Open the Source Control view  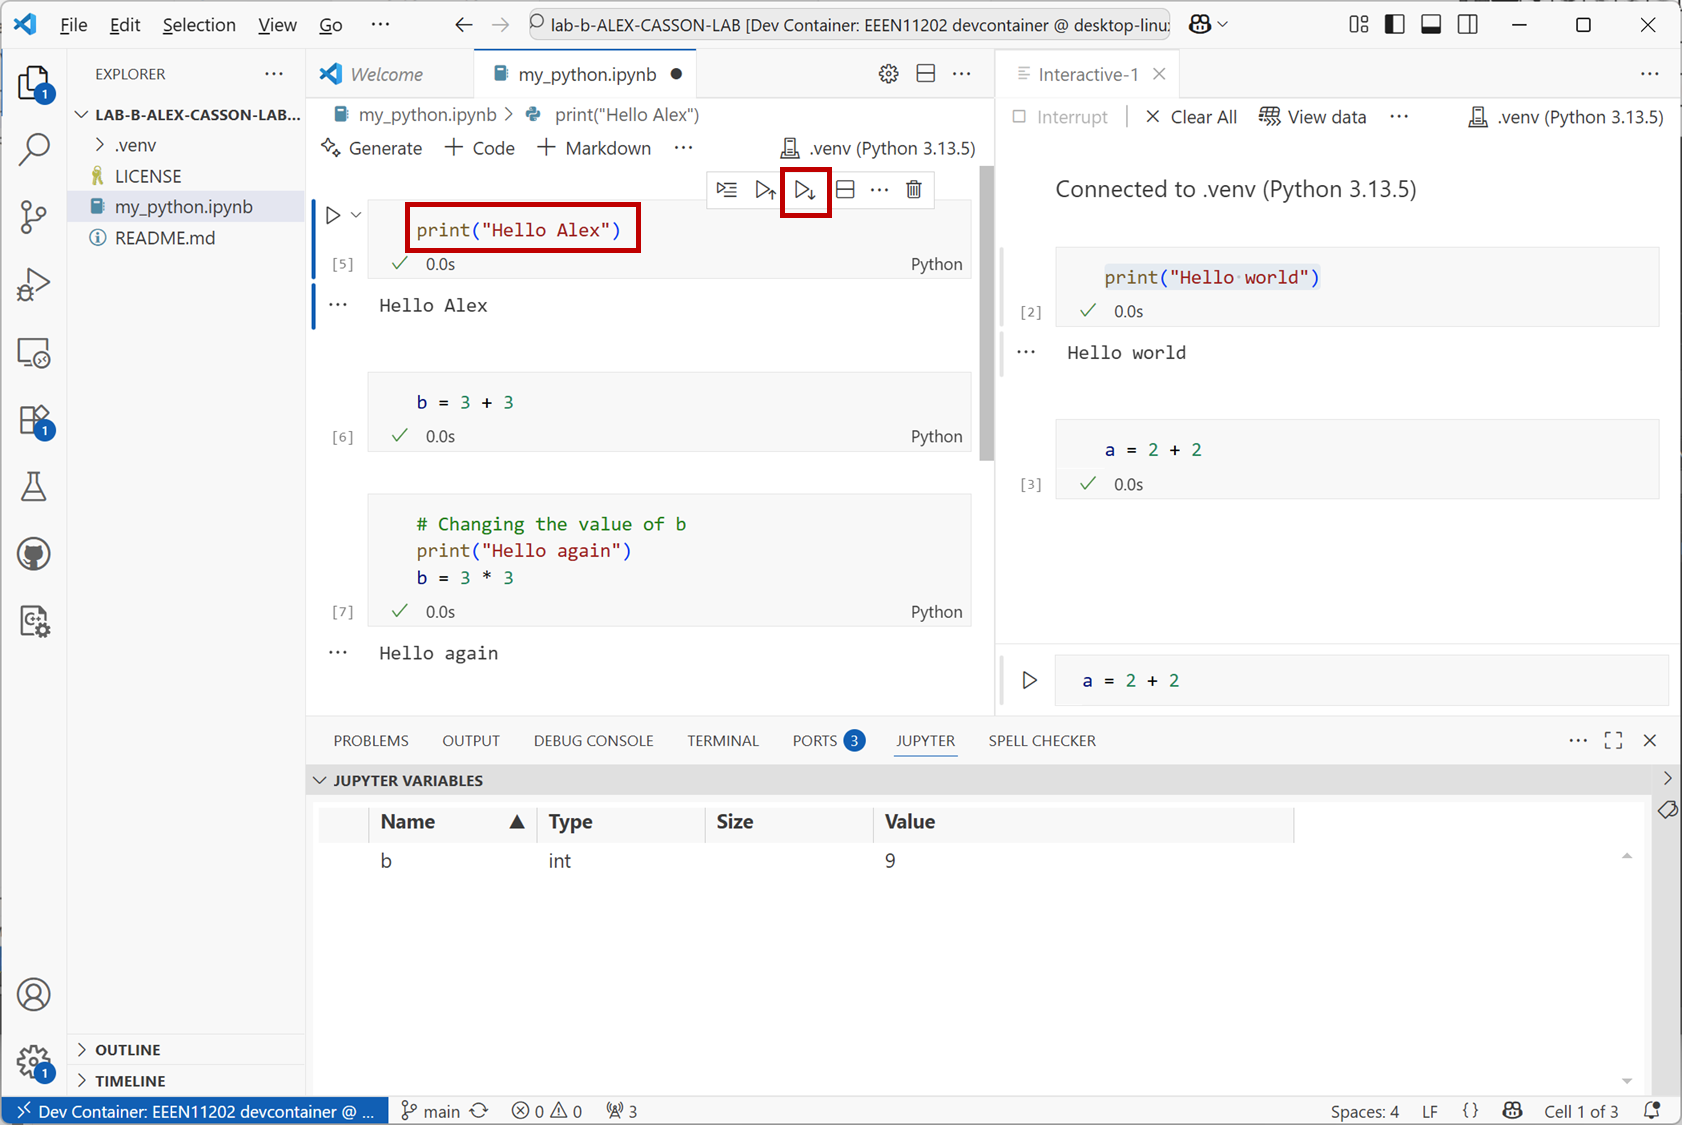[x=33, y=216]
